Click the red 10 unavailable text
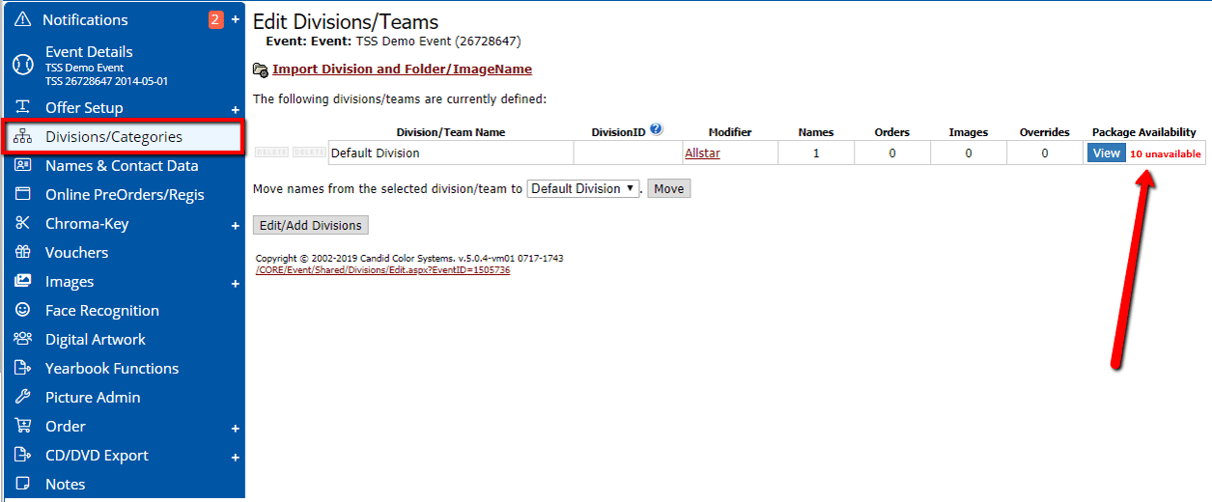The image size is (1212, 502). coord(1165,154)
